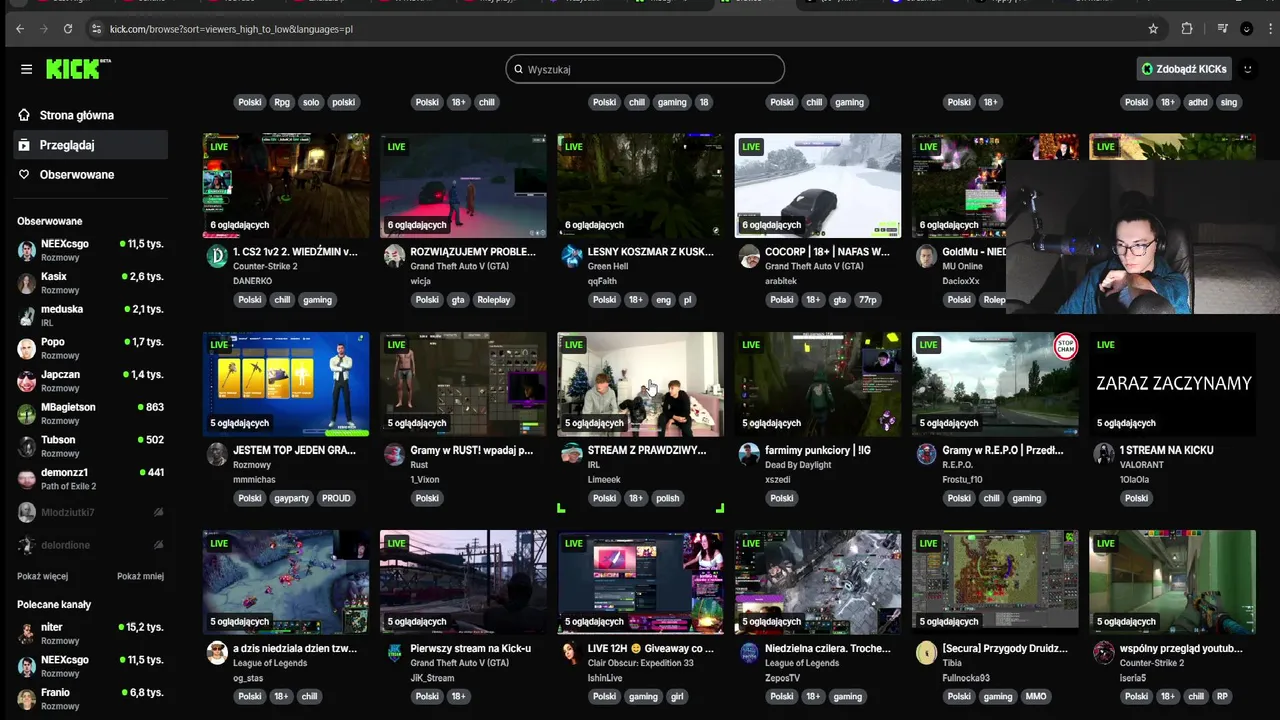This screenshot has height=720, width=1280.
Task: Open the farmimy punkciory stream thumbnail
Action: (817, 384)
